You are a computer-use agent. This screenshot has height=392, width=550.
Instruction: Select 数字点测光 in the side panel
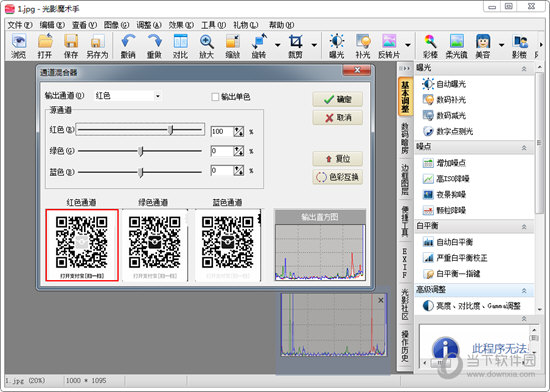448,131
